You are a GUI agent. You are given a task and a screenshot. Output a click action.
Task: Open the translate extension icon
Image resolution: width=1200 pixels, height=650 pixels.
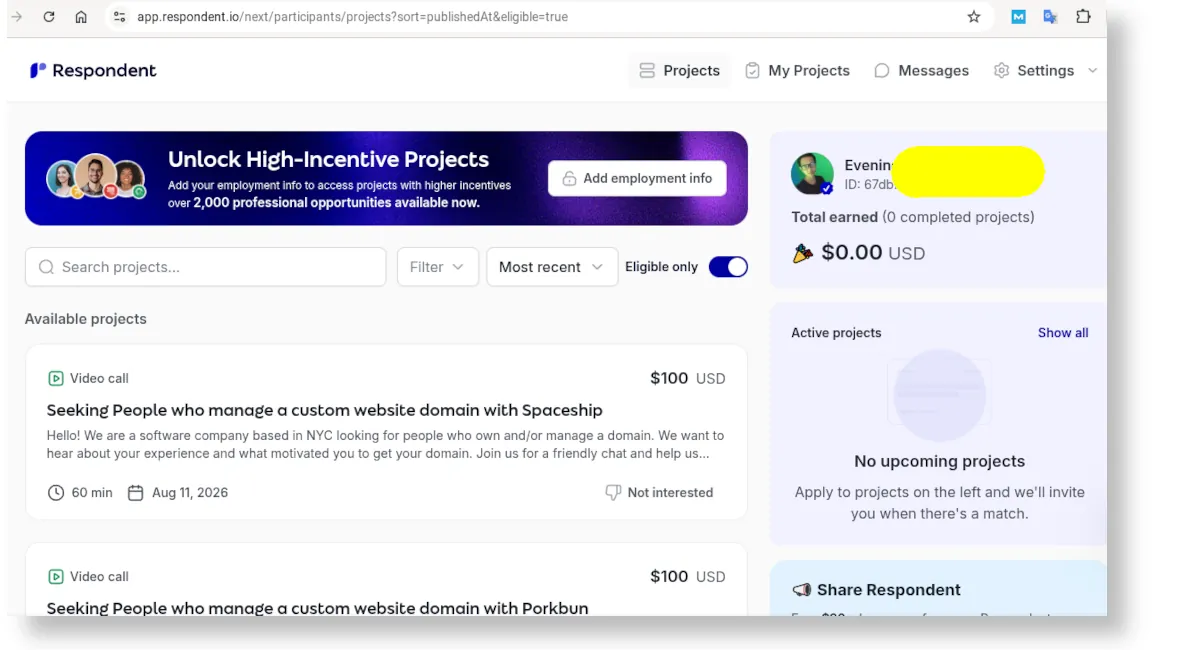click(x=1050, y=17)
